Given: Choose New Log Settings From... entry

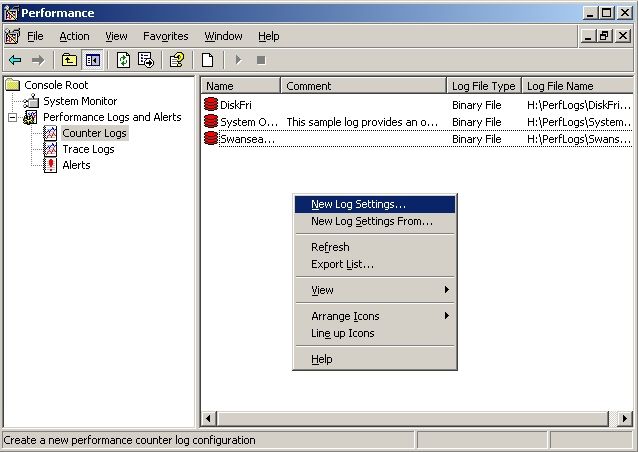Looking at the screenshot, I should (x=375, y=221).
